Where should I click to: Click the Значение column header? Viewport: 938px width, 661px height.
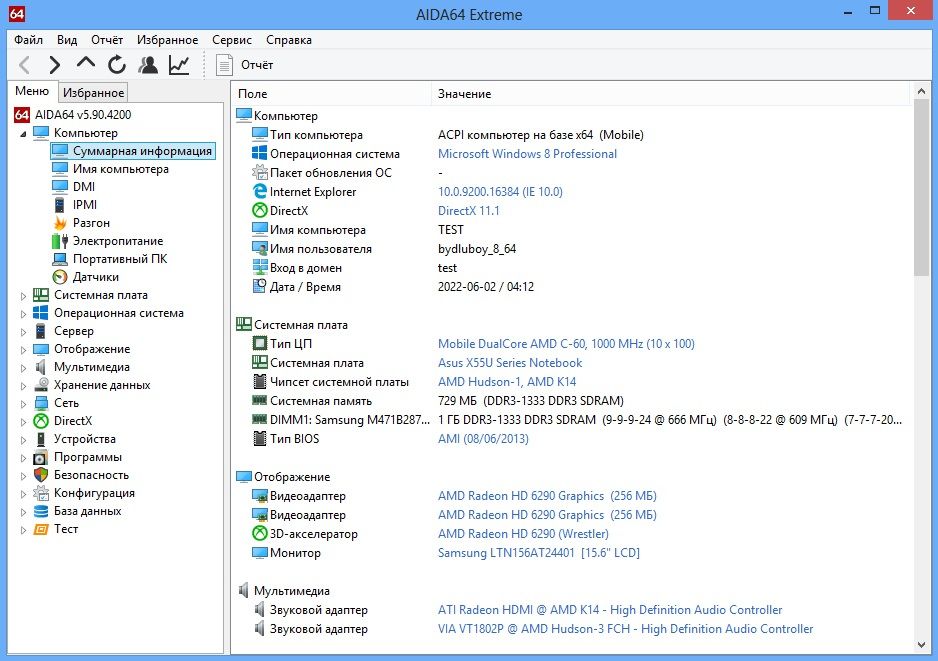click(x=671, y=94)
